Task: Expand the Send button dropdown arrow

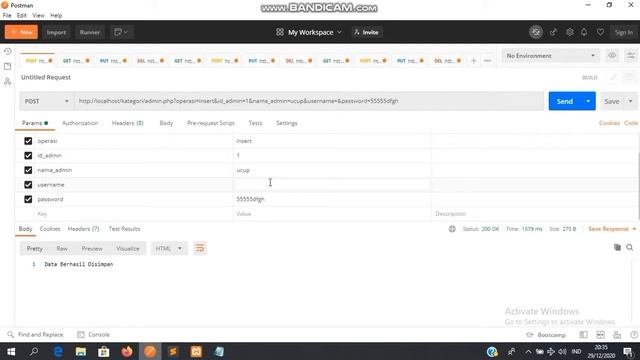Action: [588, 101]
